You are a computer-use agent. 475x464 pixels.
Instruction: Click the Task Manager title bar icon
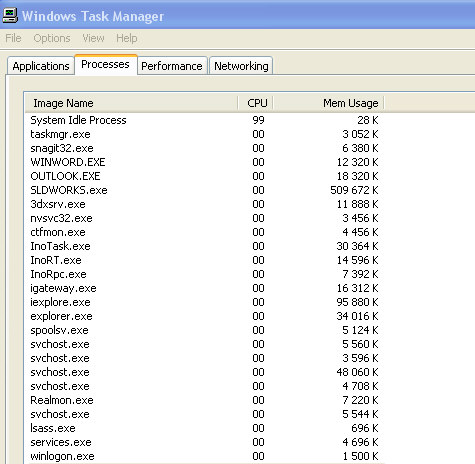point(10,16)
